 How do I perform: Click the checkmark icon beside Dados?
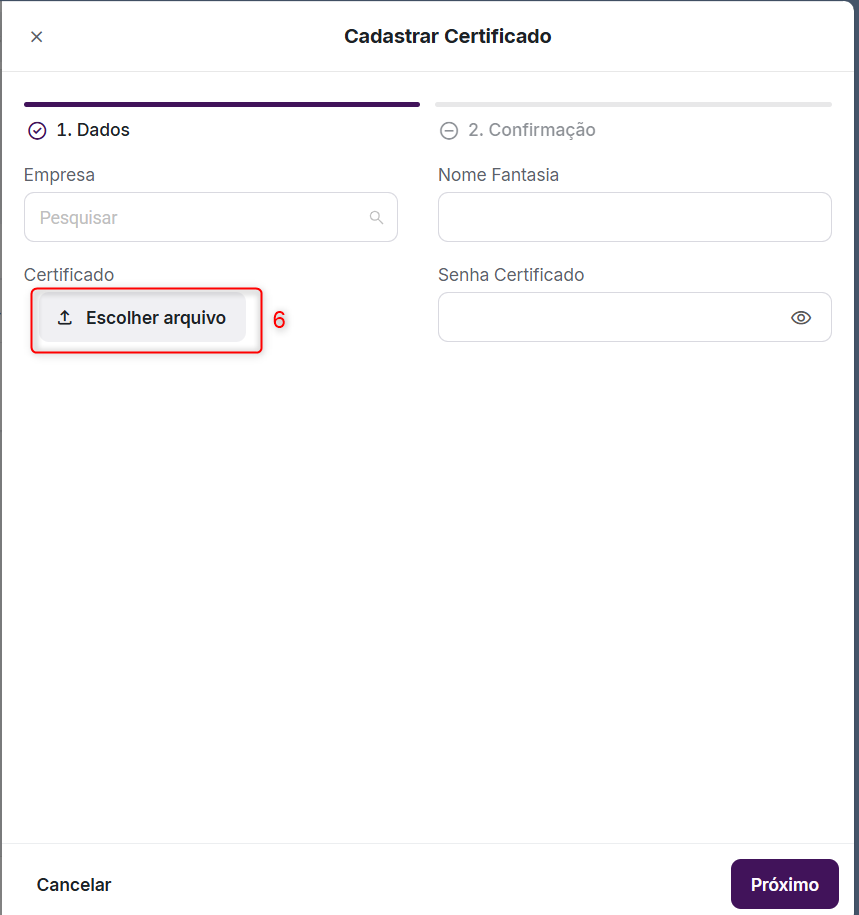click(x=37, y=131)
